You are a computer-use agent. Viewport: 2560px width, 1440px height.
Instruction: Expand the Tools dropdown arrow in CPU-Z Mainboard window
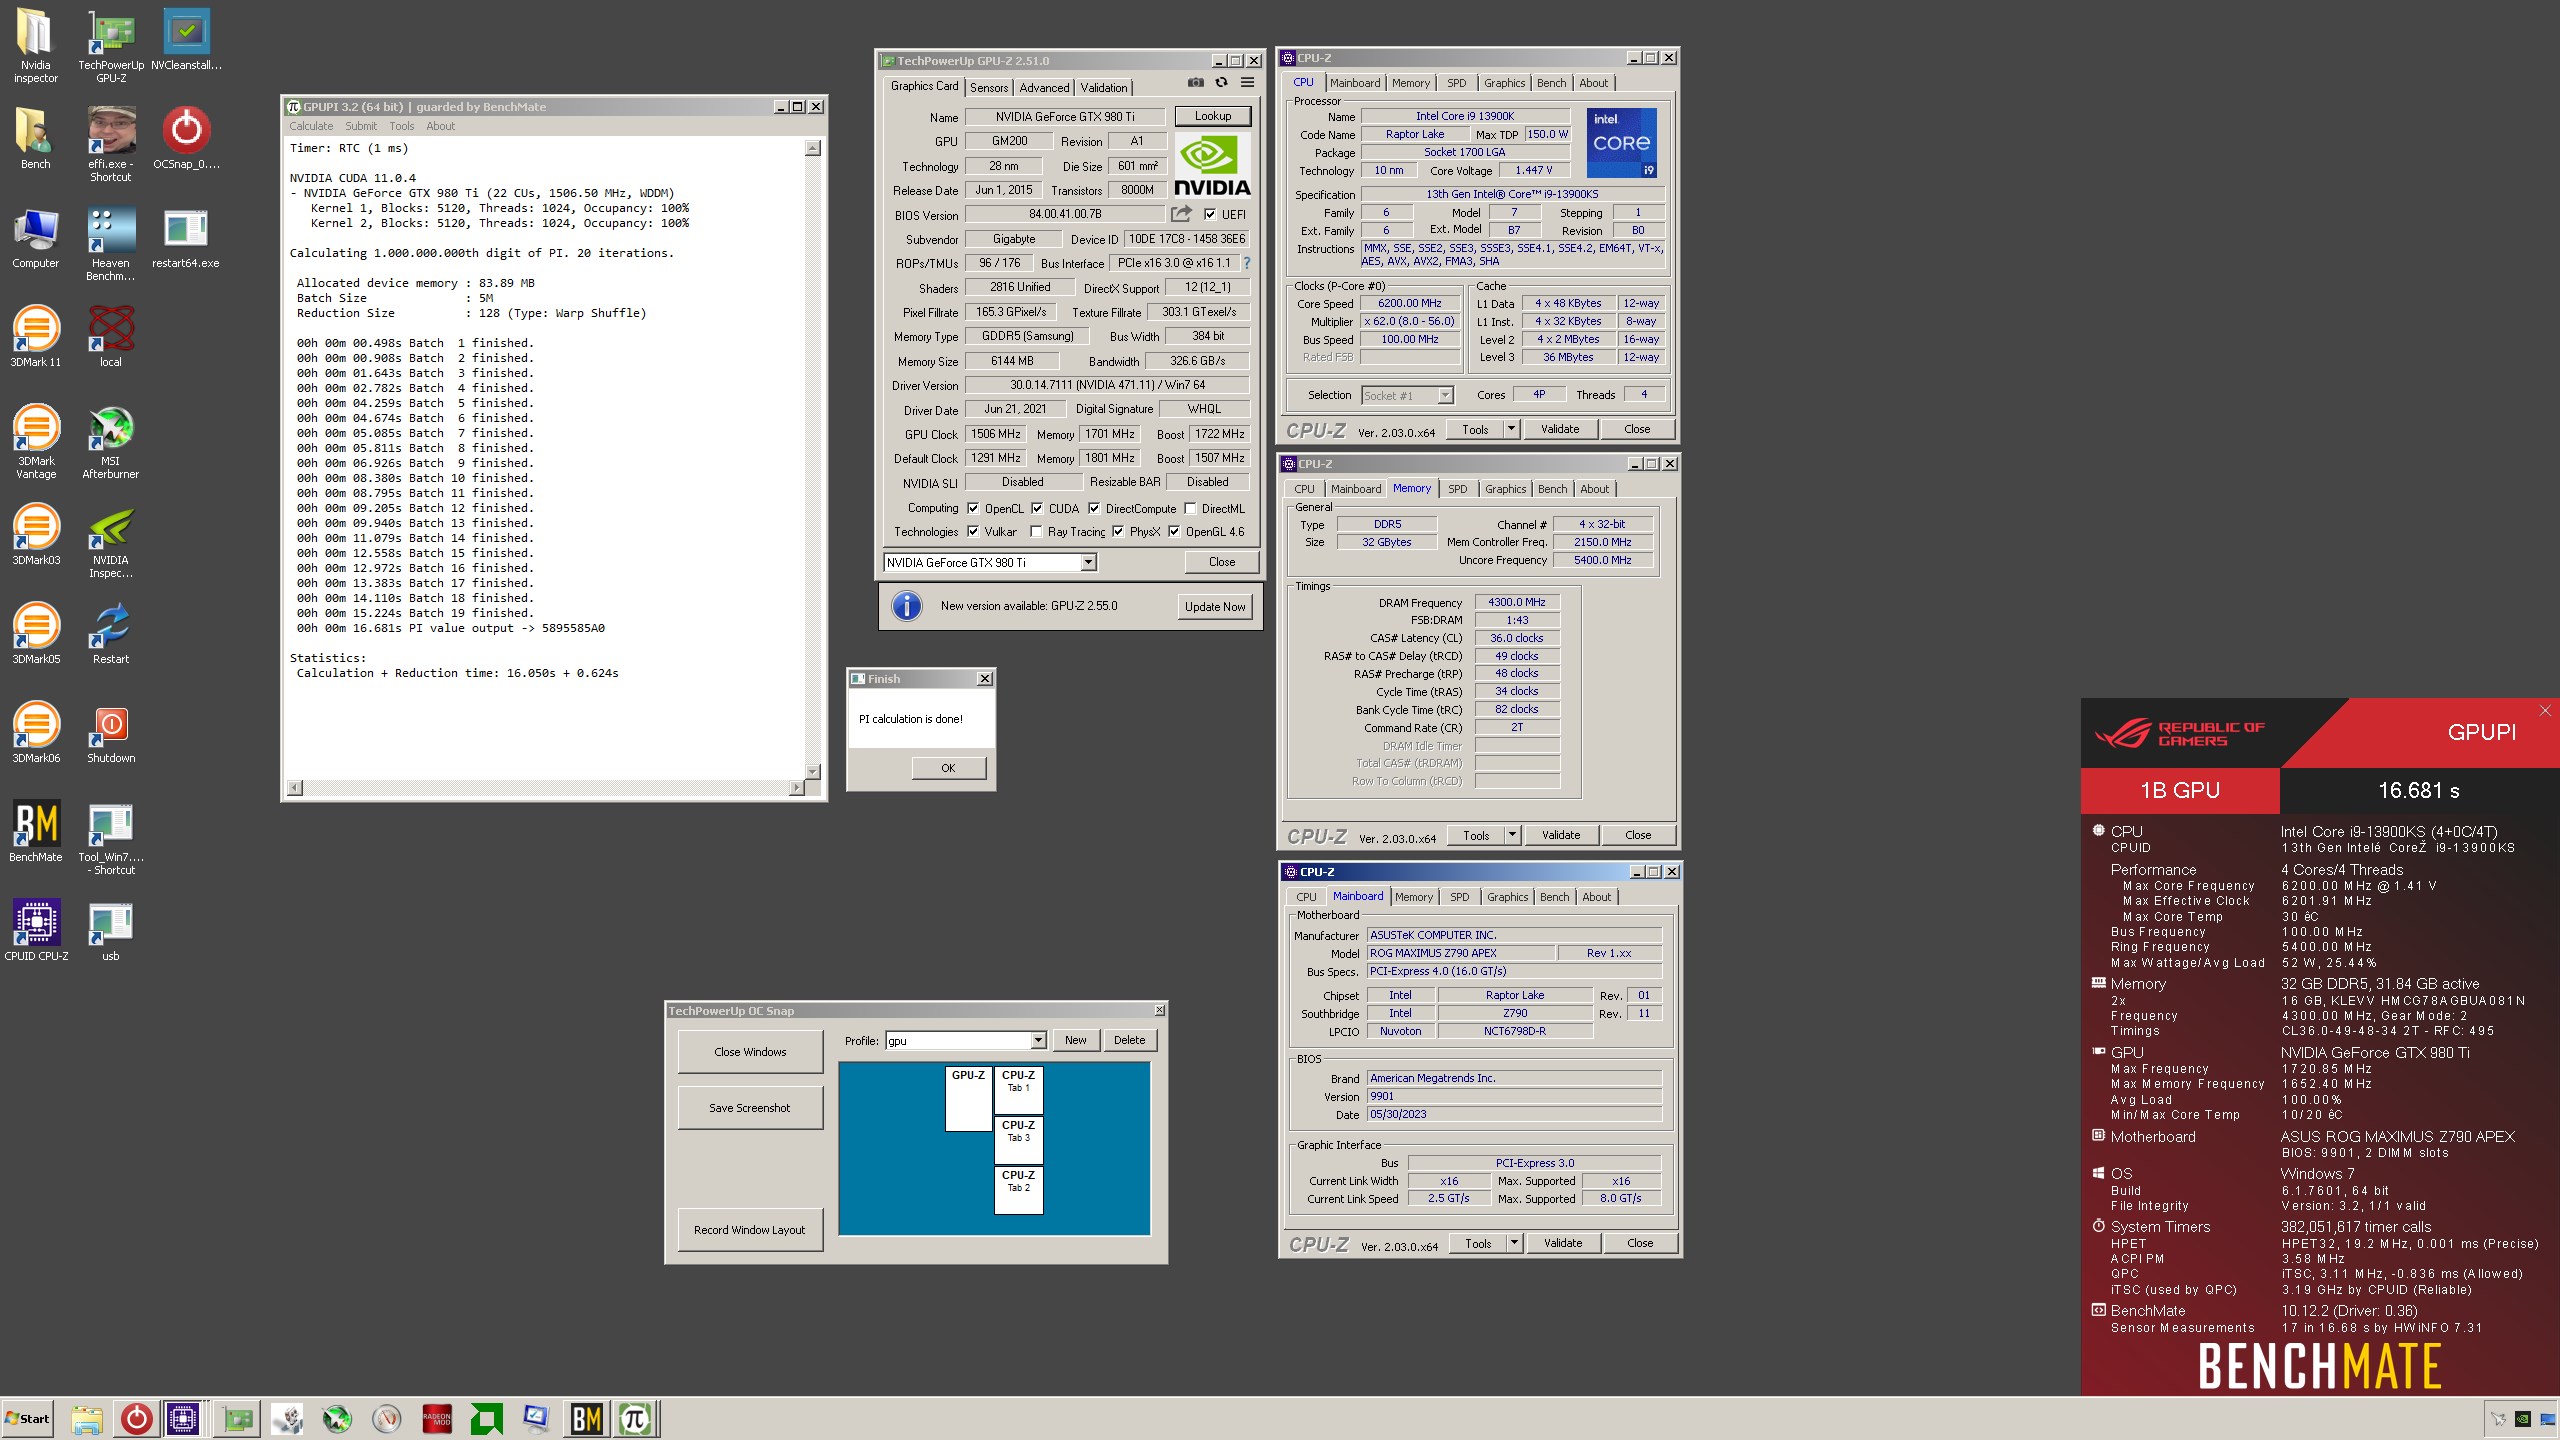coord(1514,1243)
